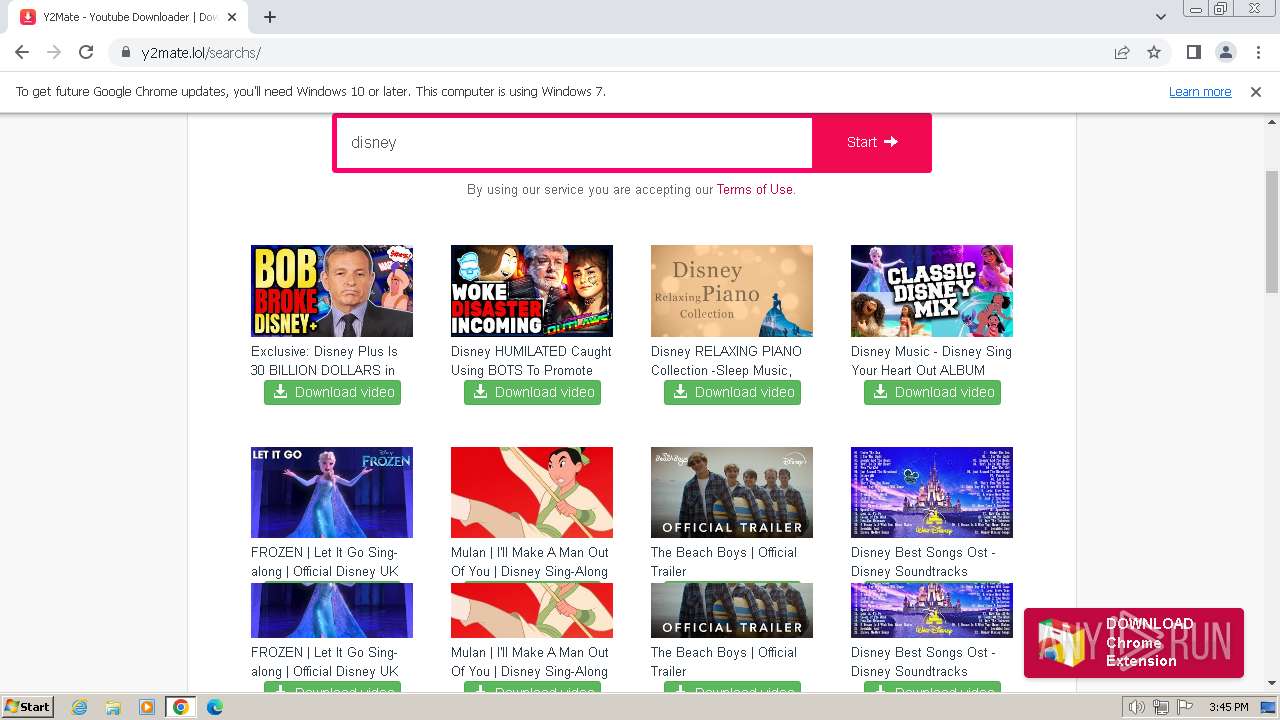Open Windows Media Player from taskbar

coord(147,707)
